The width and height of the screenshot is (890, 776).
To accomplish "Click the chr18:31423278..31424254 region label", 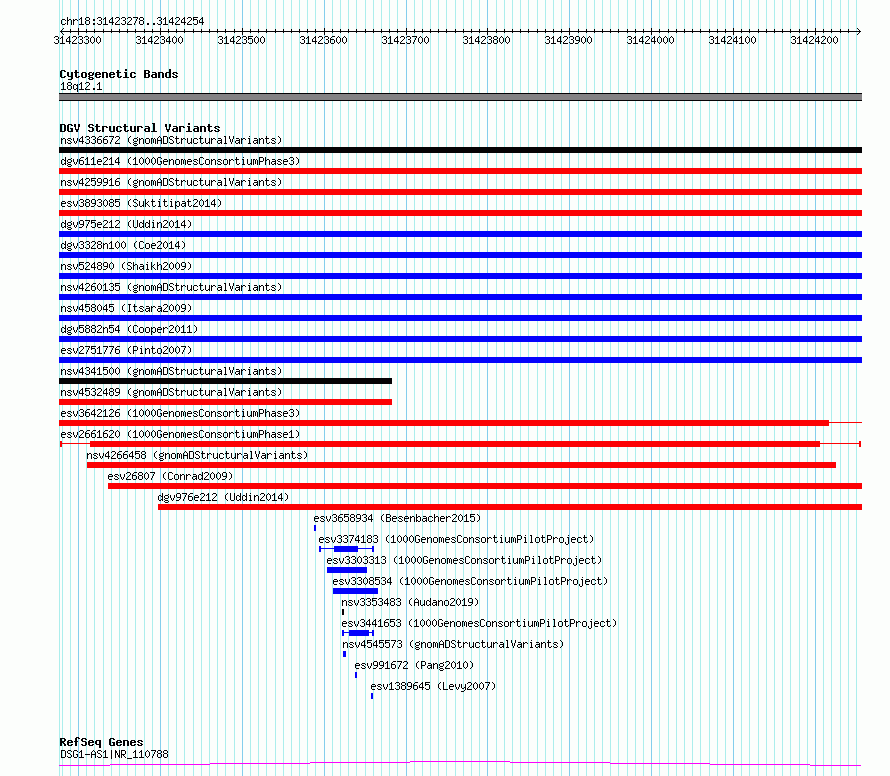I will click(132, 22).
